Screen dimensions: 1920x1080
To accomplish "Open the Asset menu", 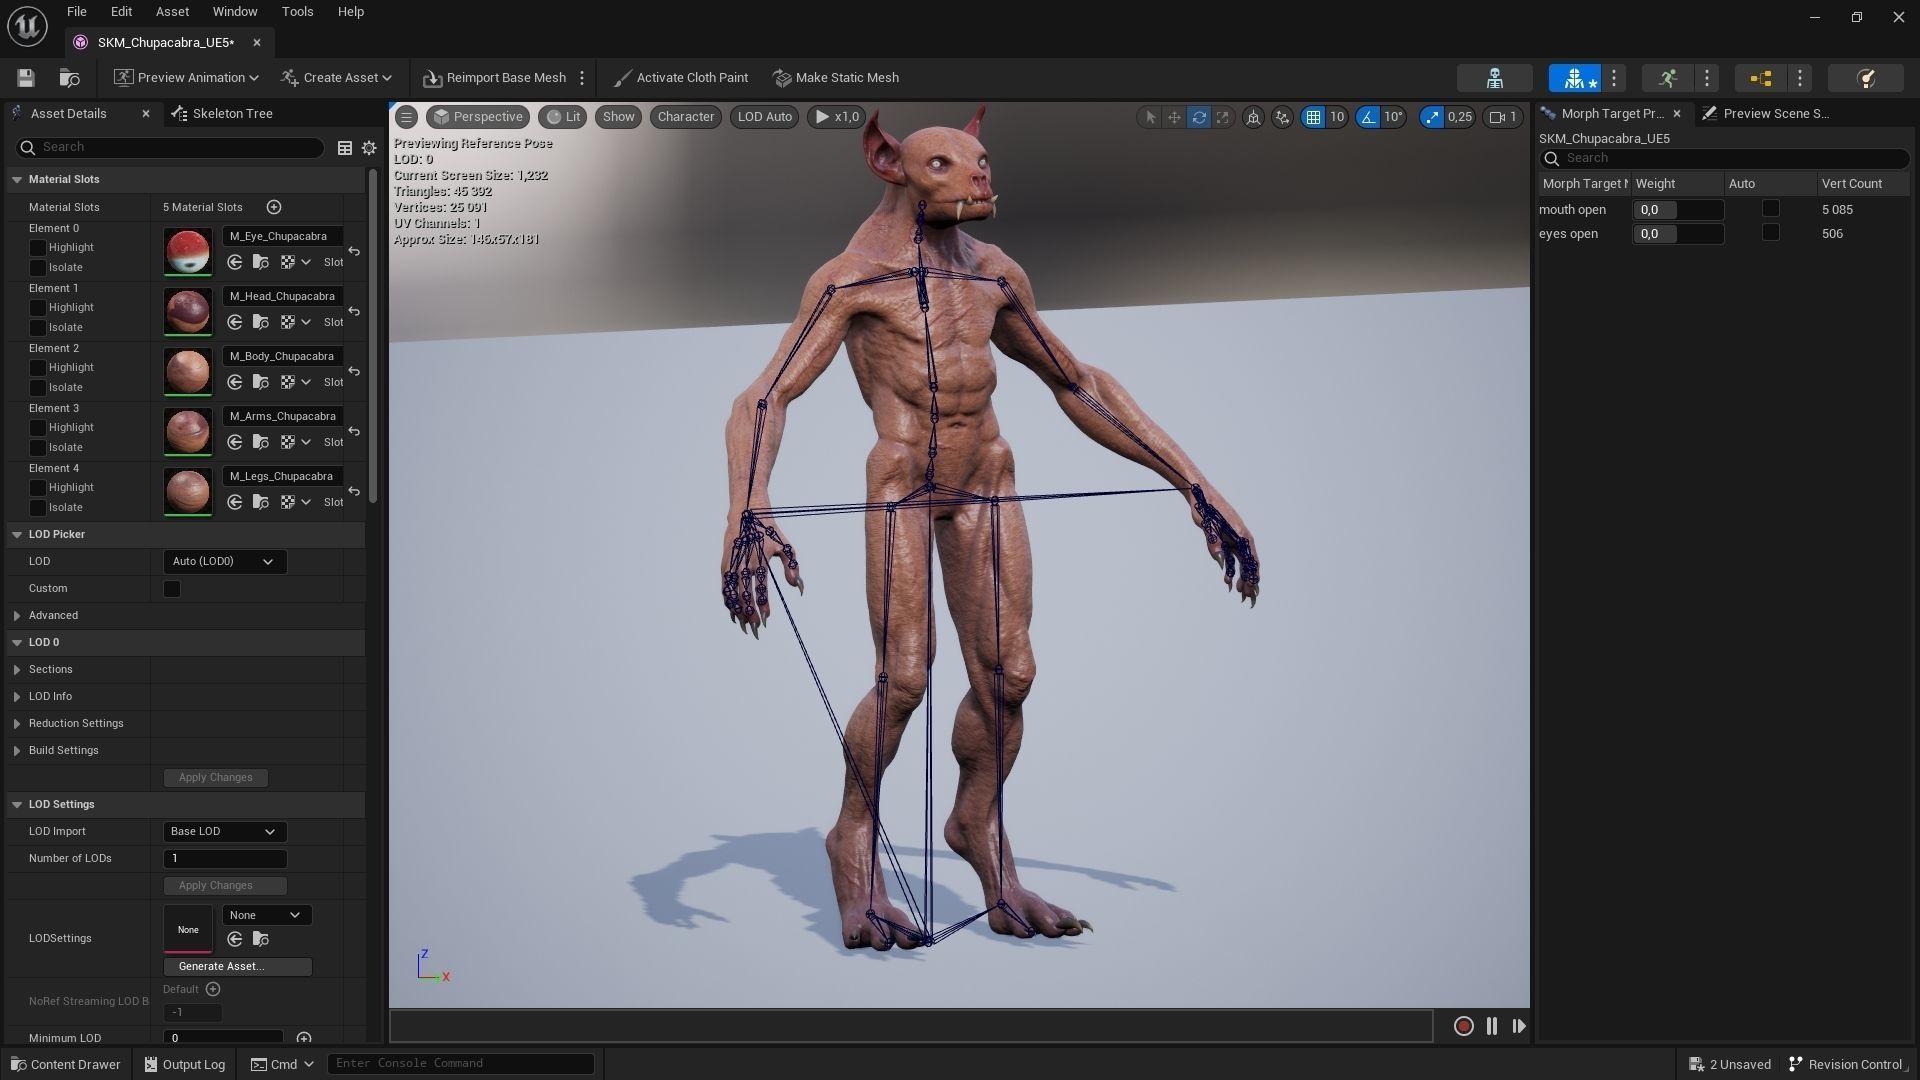I will (172, 12).
